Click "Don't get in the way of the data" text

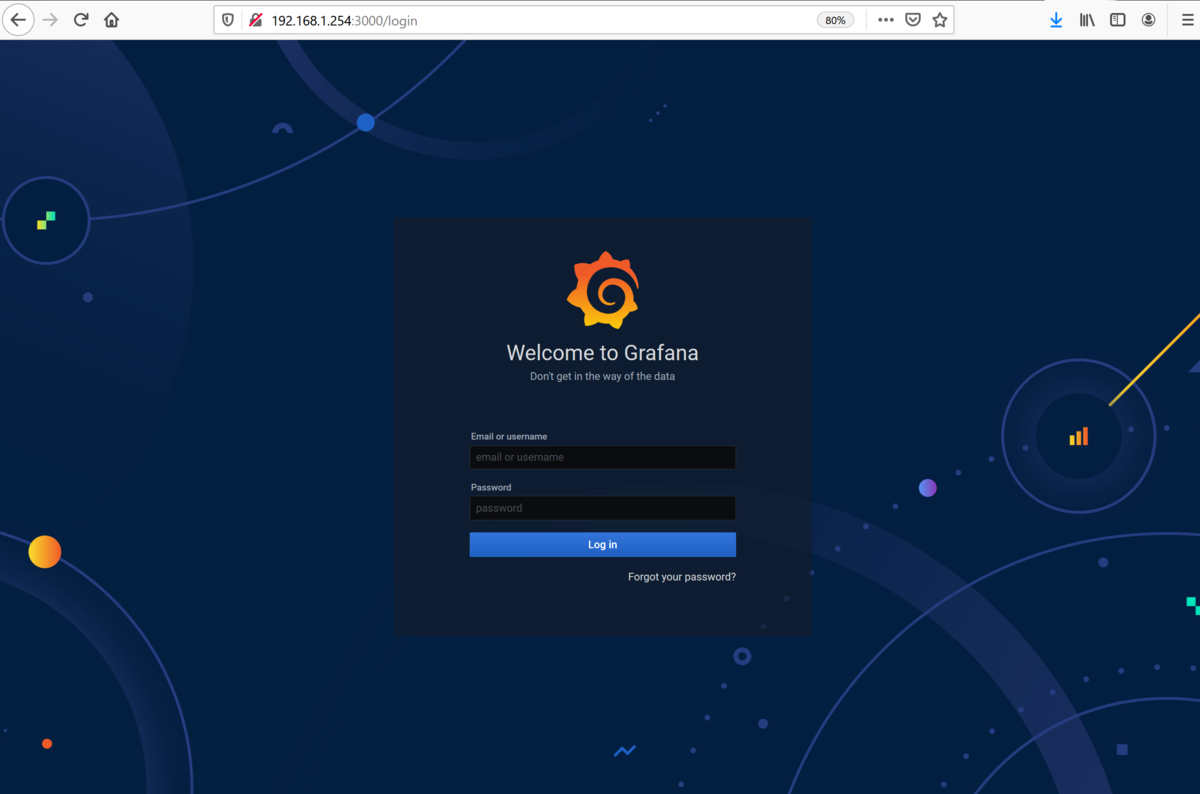(602, 377)
